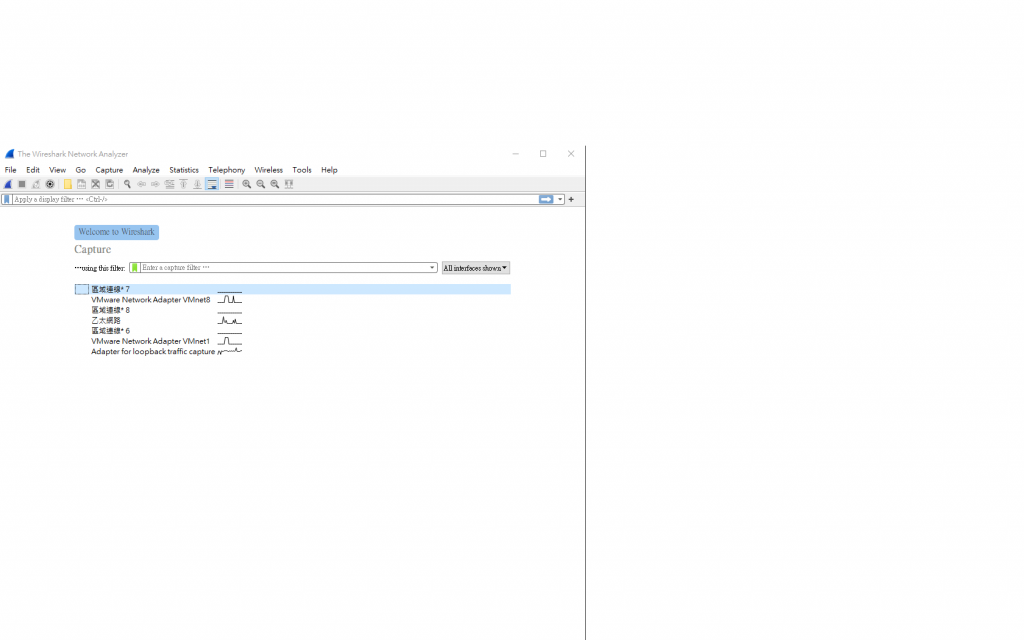Open the display filter history dropdown arrow
This screenshot has height=640, width=1024.
pos(560,200)
